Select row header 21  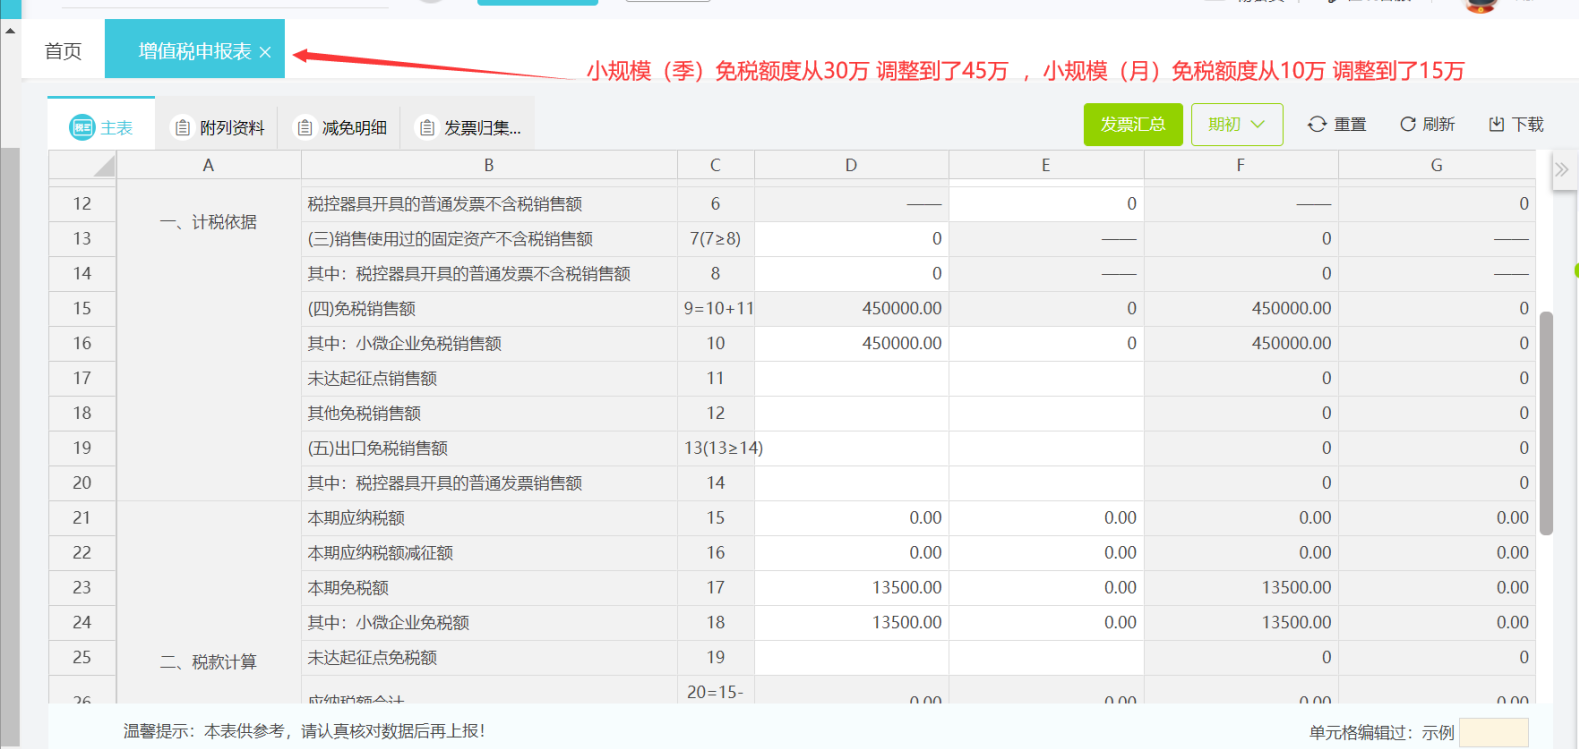82,518
